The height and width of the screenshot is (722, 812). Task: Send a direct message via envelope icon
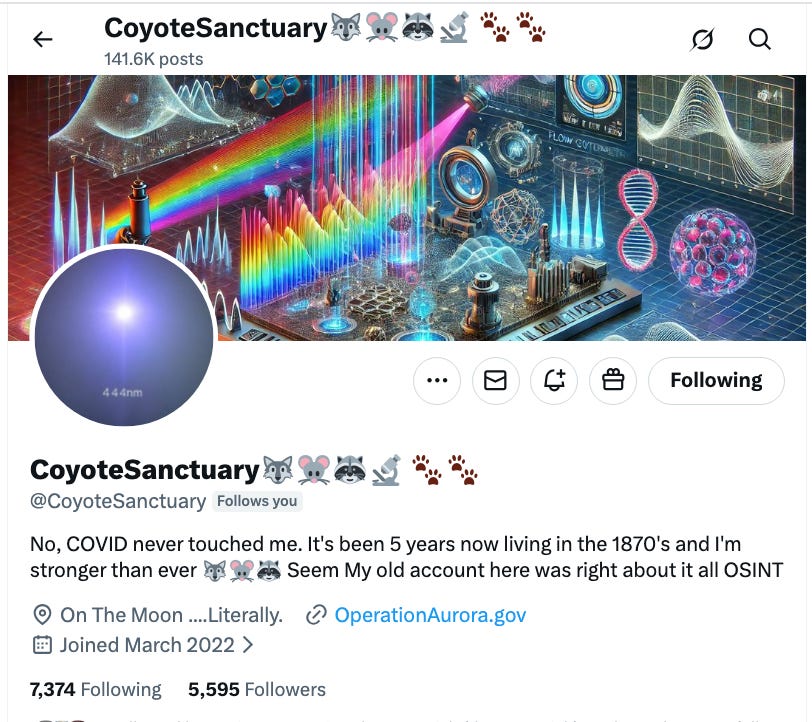496,380
